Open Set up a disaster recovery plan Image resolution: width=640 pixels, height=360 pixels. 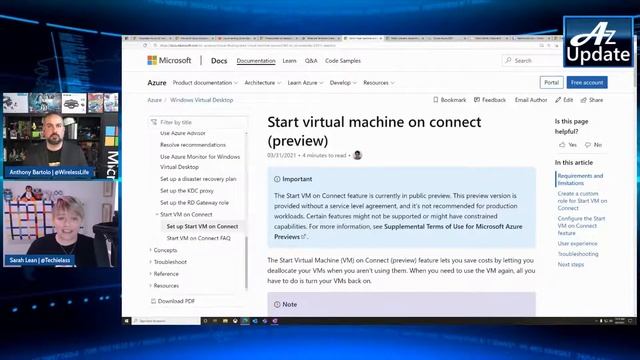[198, 179]
